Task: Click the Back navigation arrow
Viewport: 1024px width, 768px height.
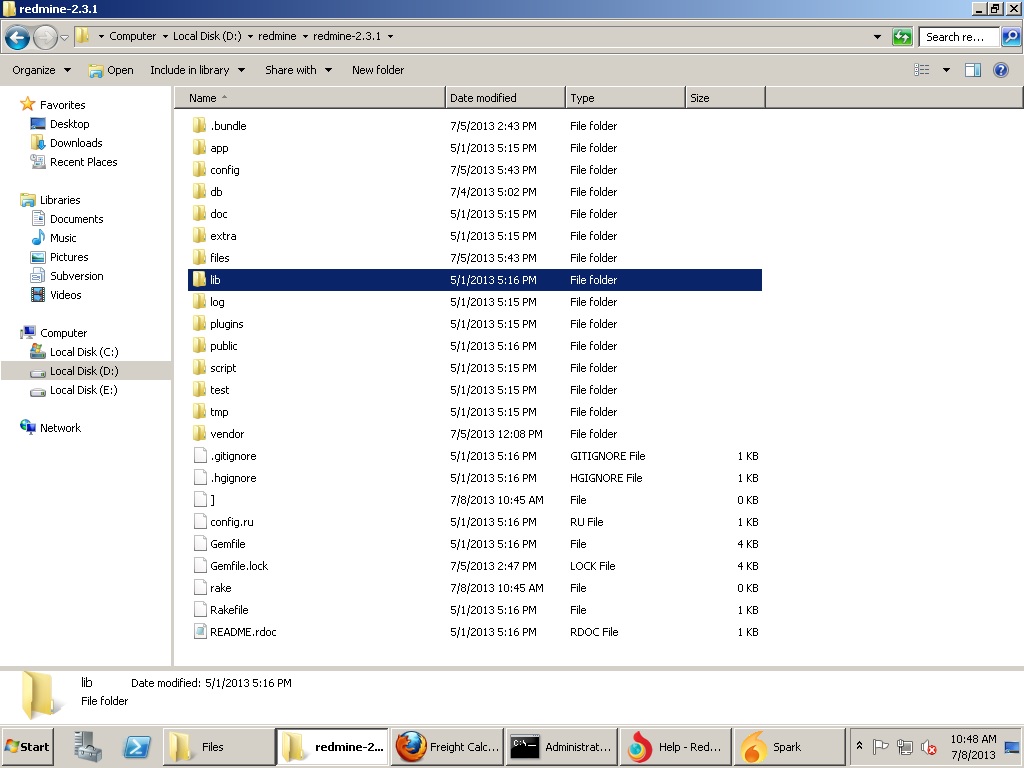Action: coord(18,37)
